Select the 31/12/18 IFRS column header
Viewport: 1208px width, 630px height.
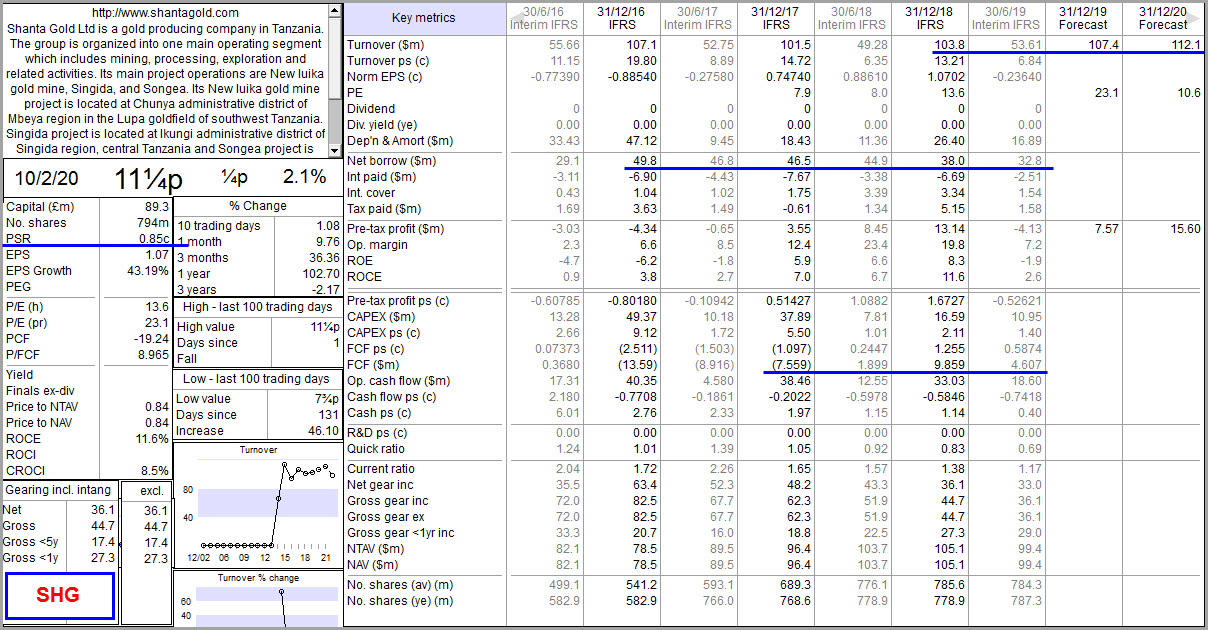[x=929, y=18]
